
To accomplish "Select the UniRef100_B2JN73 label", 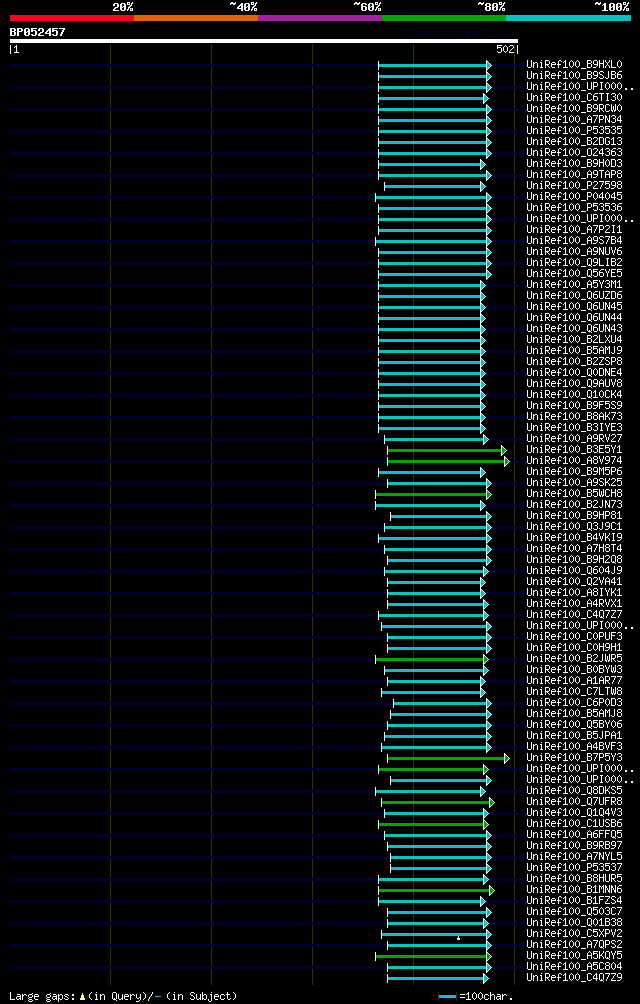I will coord(574,505).
